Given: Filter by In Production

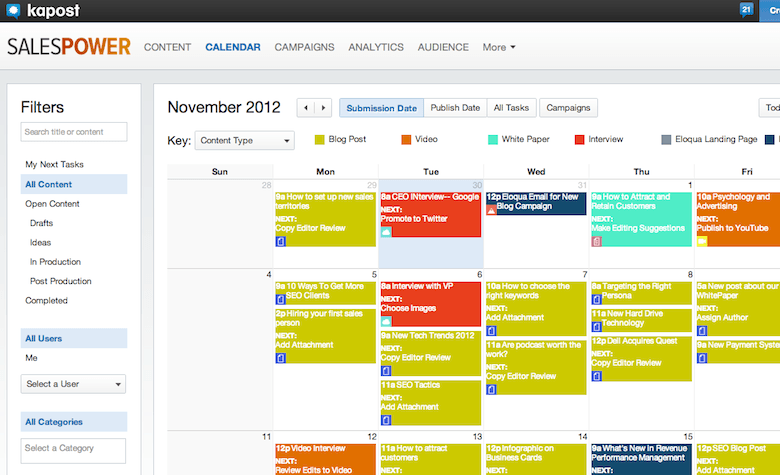Looking at the screenshot, I should coord(55,262).
